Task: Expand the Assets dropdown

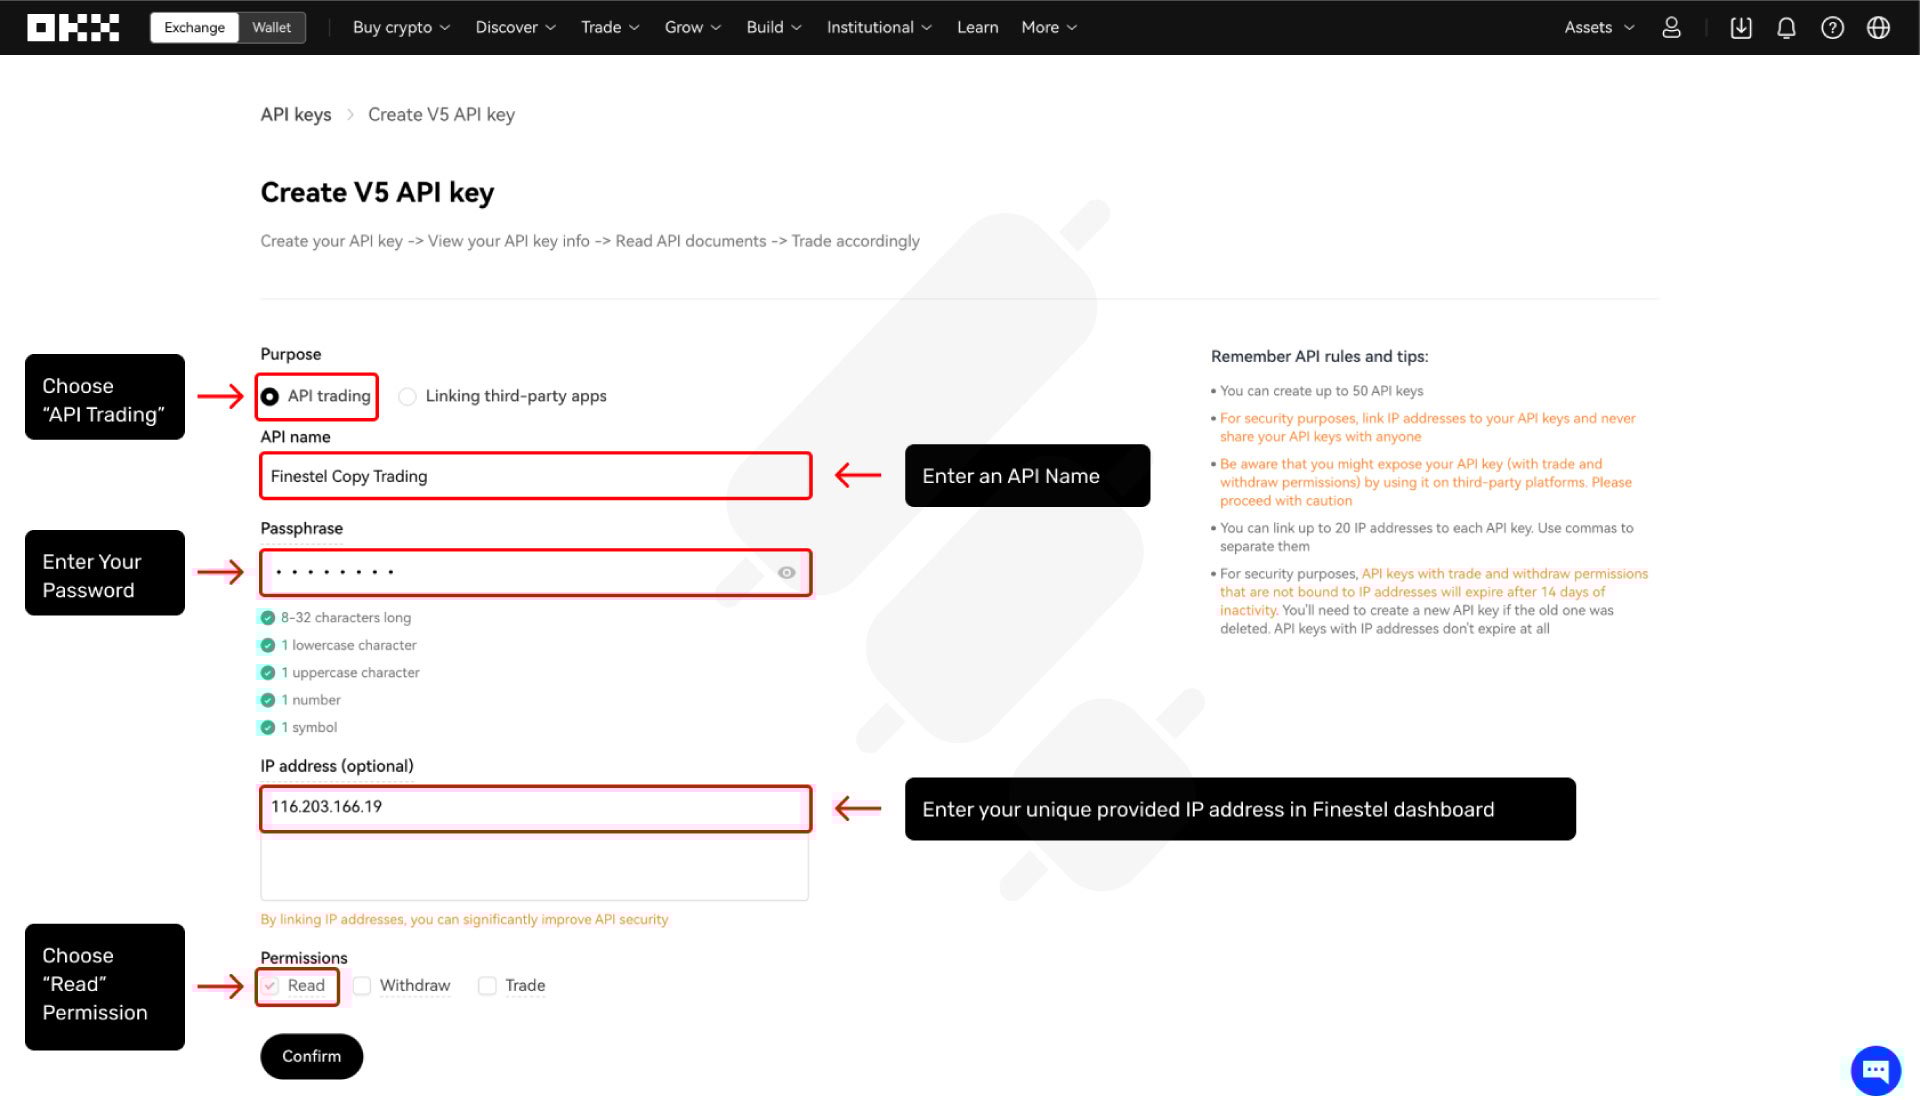Action: pos(1600,27)
